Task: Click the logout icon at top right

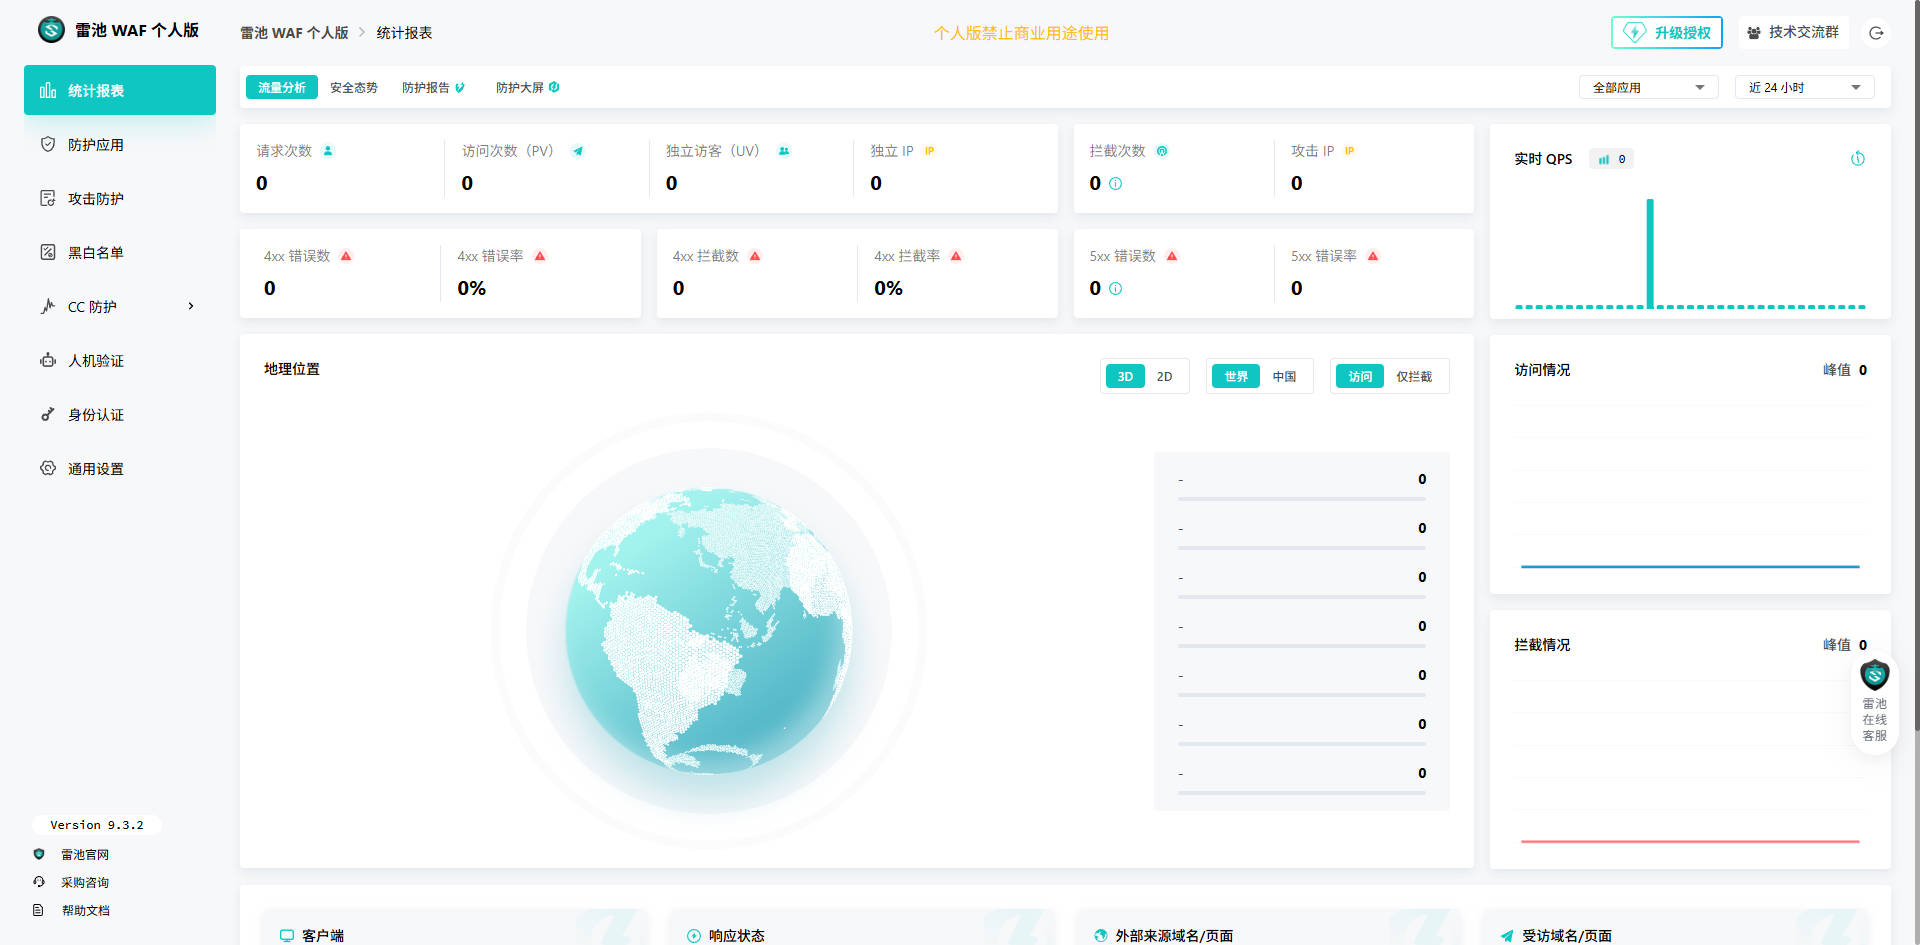Action: coord(1877,33)
